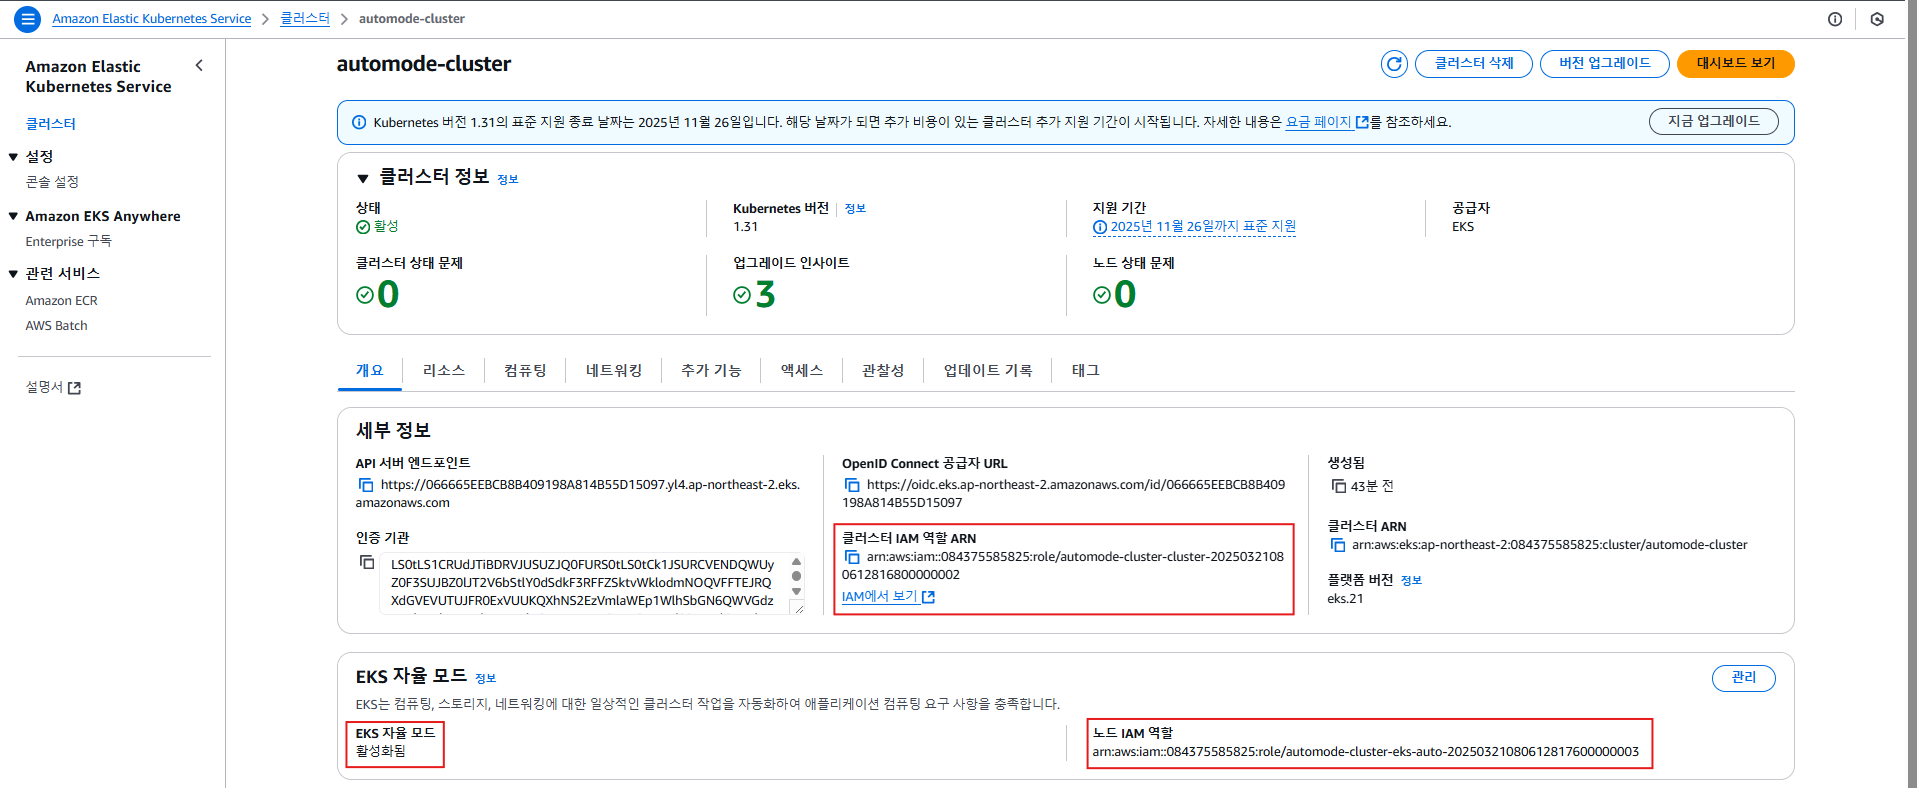The height and width of the screenshot is (788, 1919).
Task: Switch to the 개요 tab
Action: (x=370, y=370)
